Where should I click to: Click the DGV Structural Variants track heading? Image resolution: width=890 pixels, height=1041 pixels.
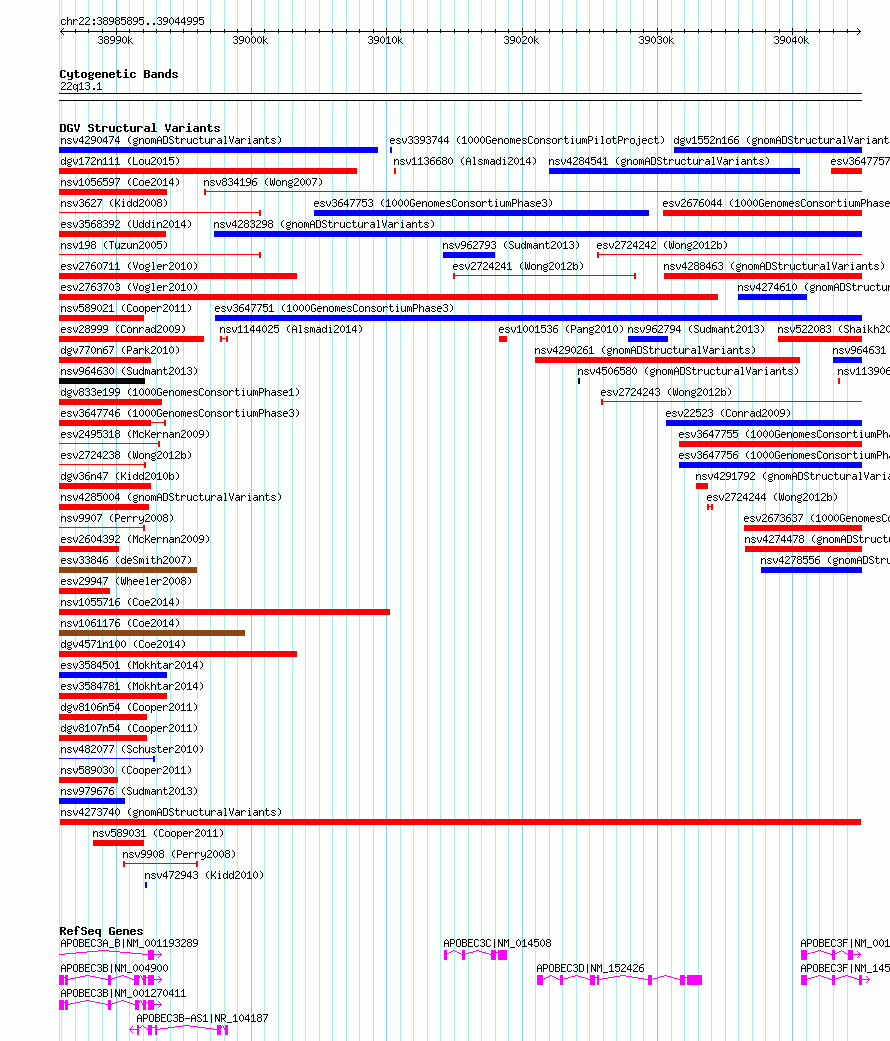[x=139, y=128]
